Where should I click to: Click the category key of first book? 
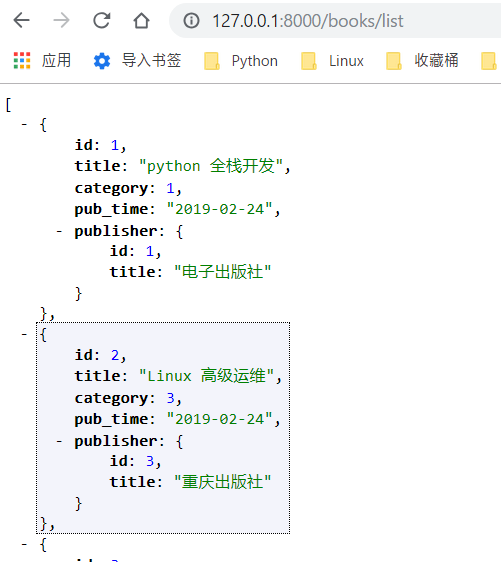[111, 189]
